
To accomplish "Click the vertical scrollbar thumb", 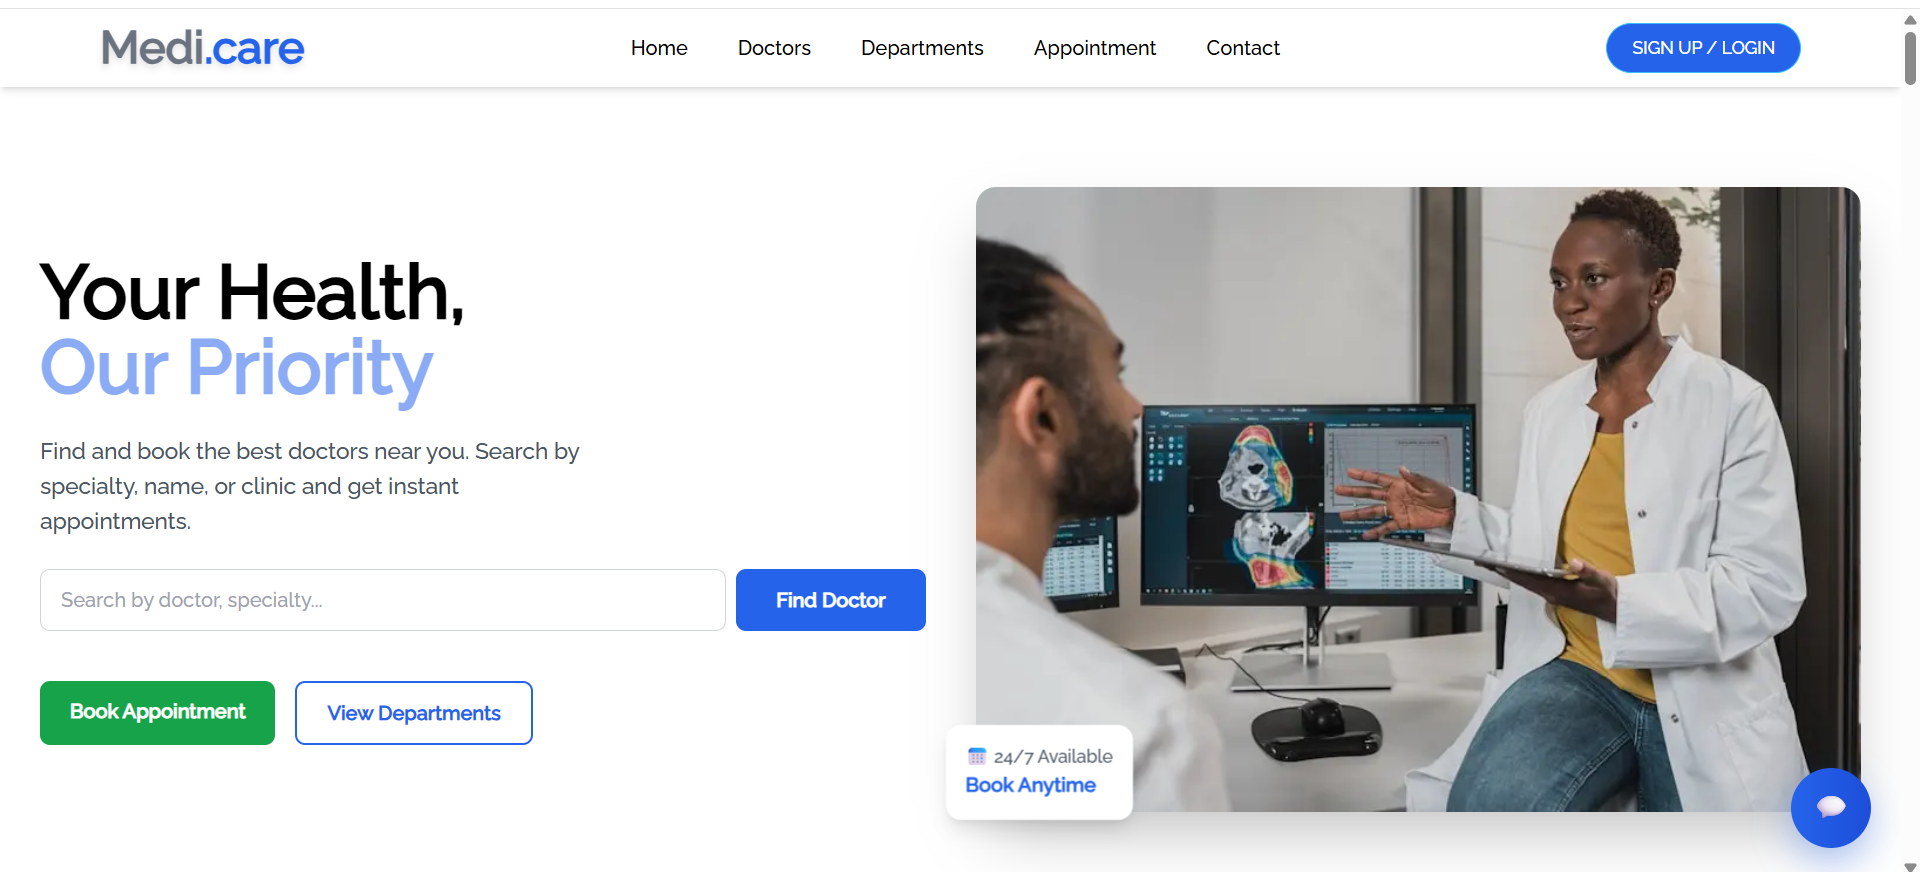I will 1910,58.
